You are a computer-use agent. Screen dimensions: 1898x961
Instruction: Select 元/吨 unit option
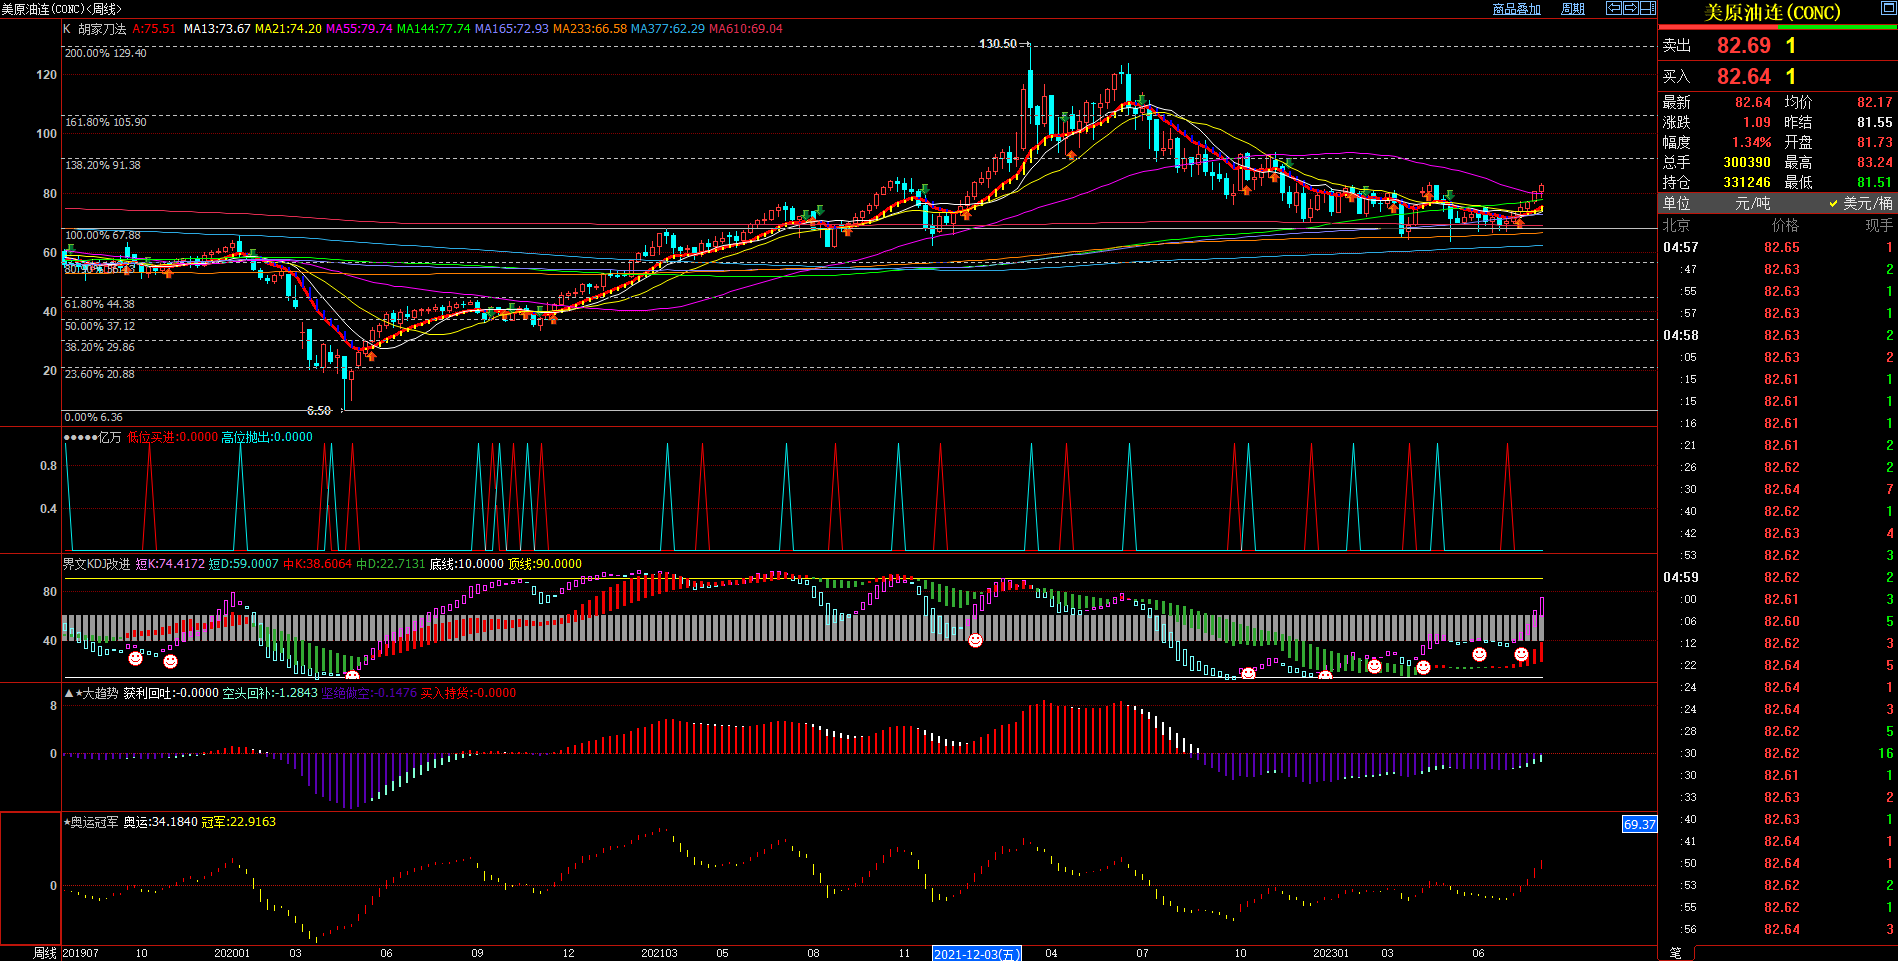[x=1752, y=203]
